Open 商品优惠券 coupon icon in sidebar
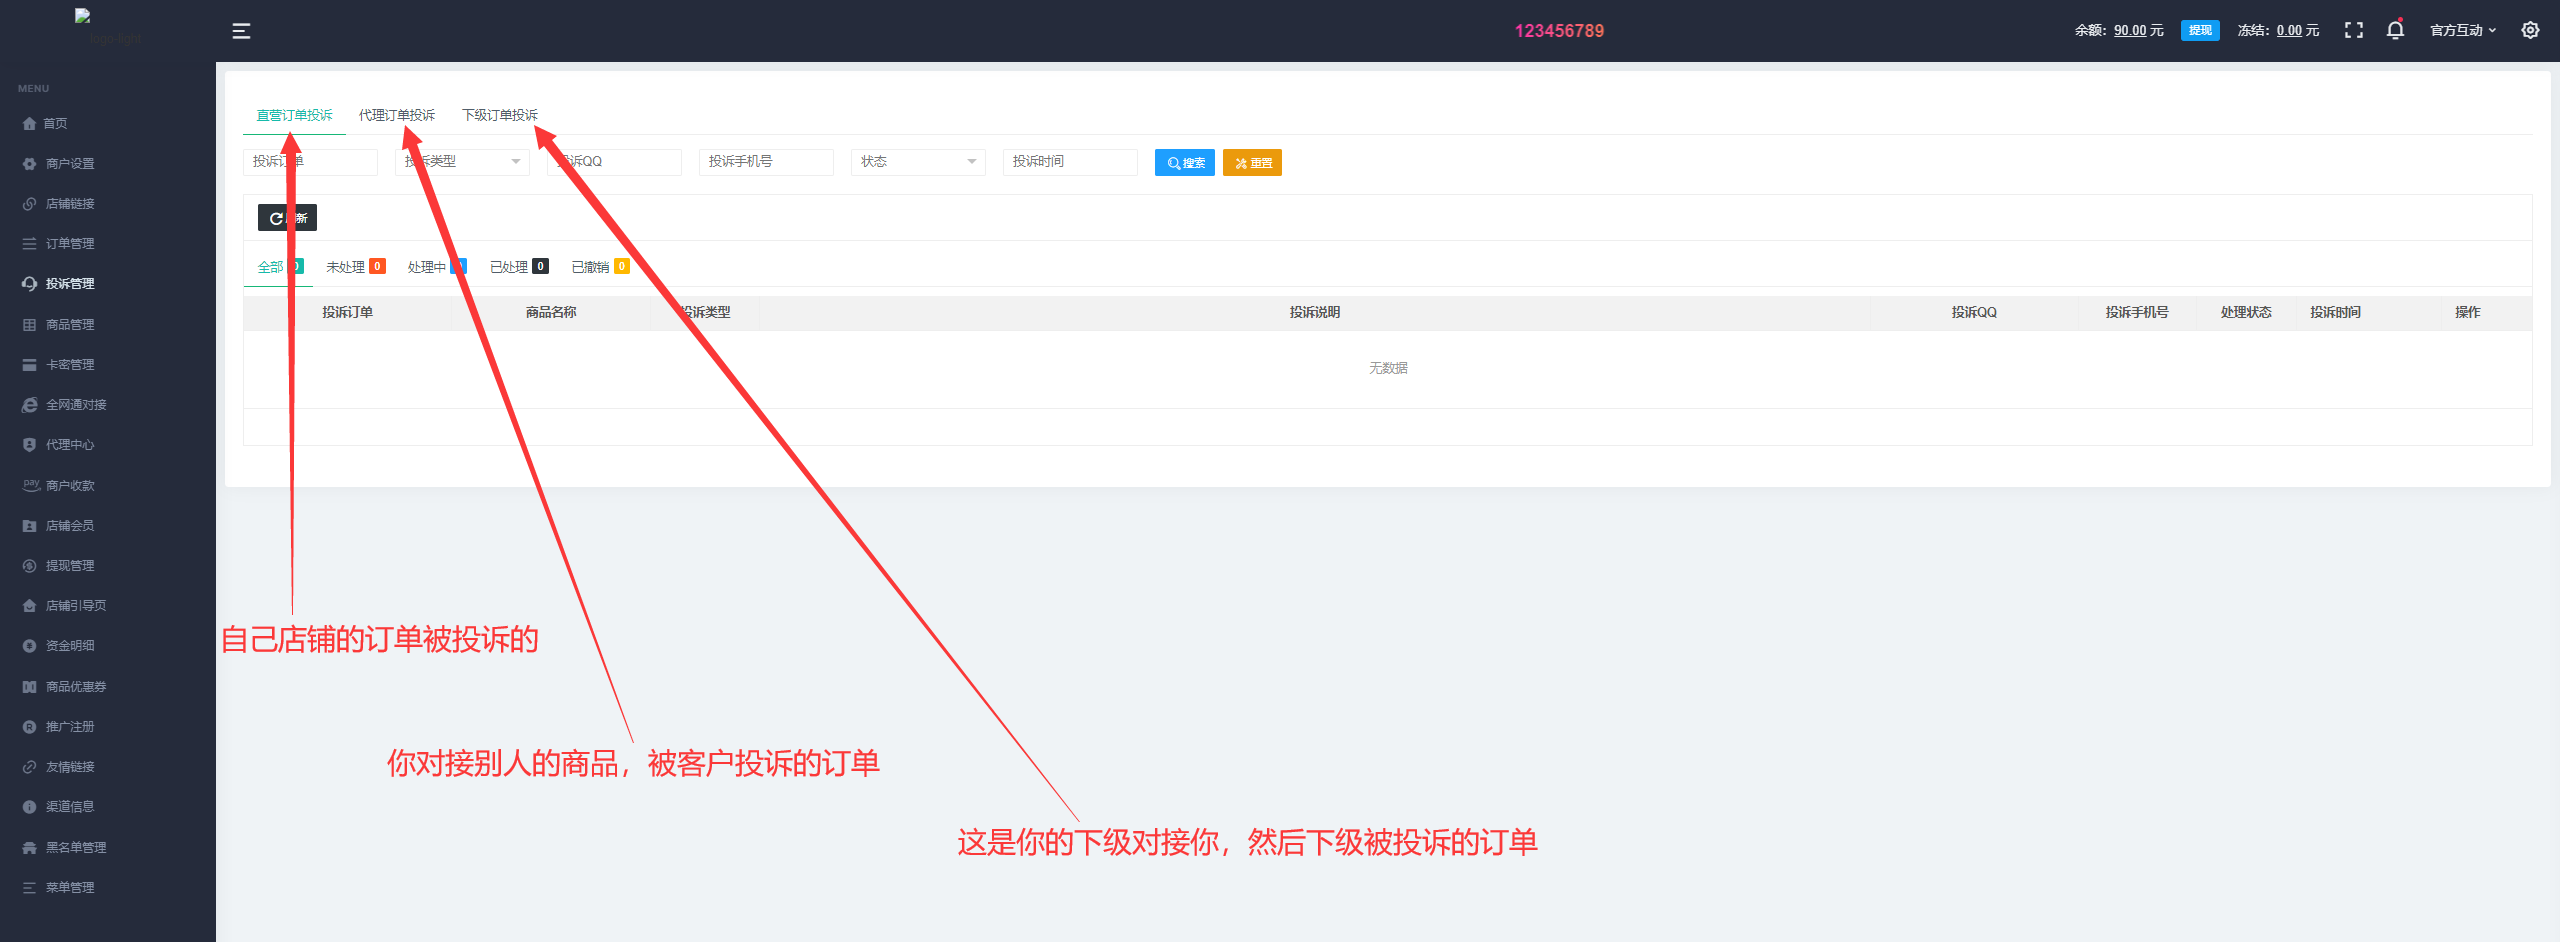 [x=29, y=687]
